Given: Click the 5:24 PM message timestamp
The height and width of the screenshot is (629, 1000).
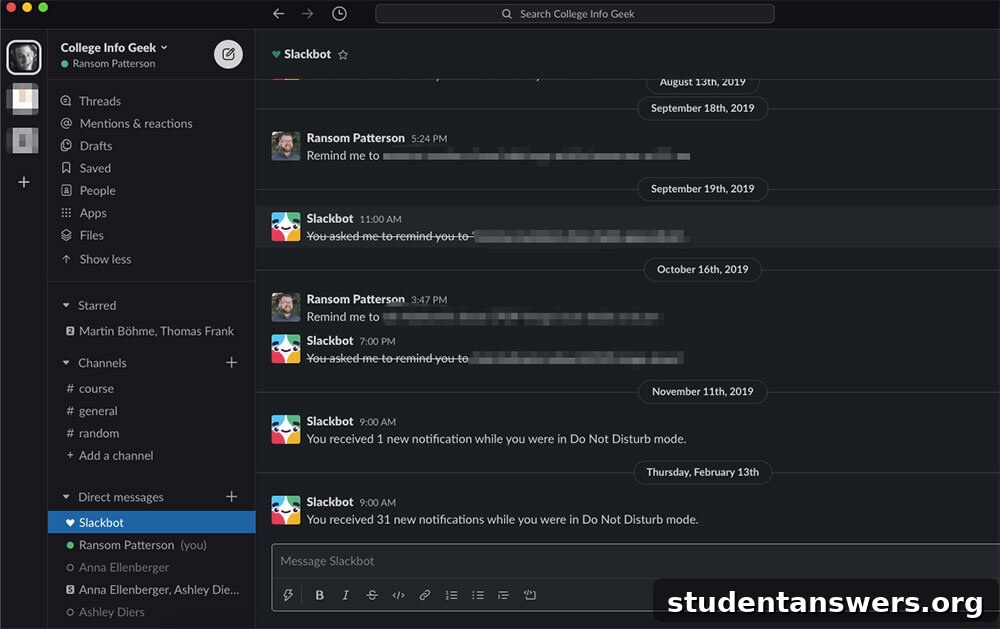Looking at the screenshot, I should (x=429, y=138).
